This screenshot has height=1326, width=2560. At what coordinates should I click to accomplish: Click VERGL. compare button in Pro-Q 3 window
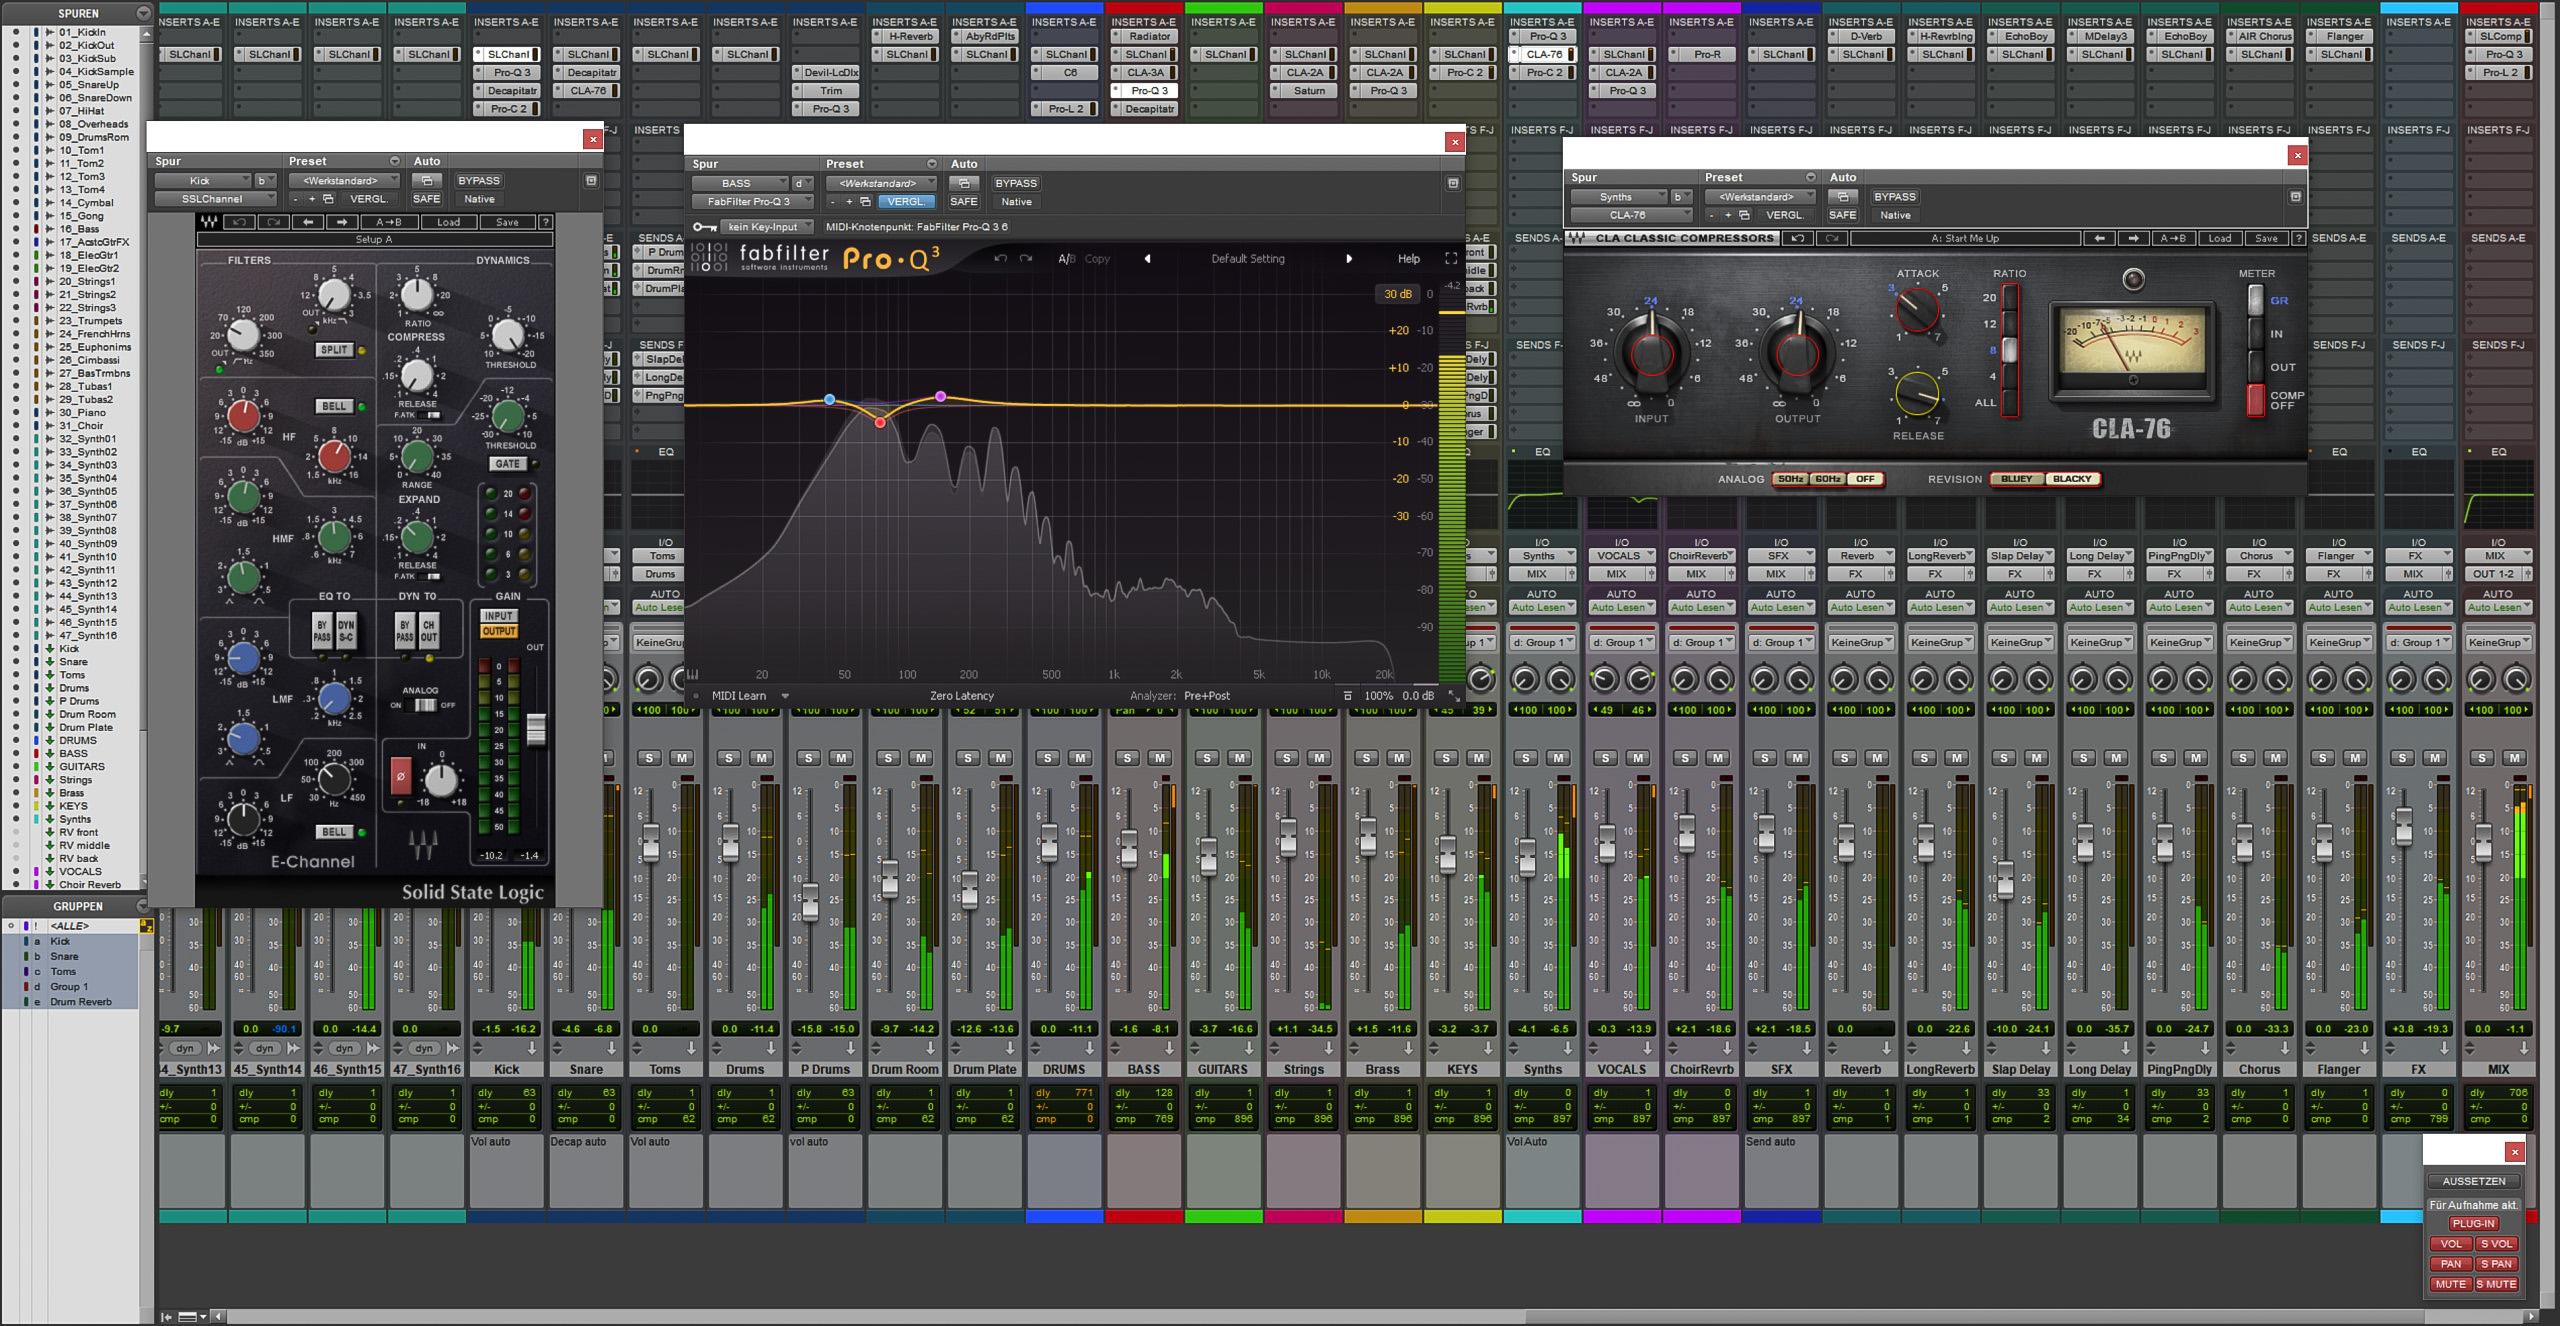(905, 201)
